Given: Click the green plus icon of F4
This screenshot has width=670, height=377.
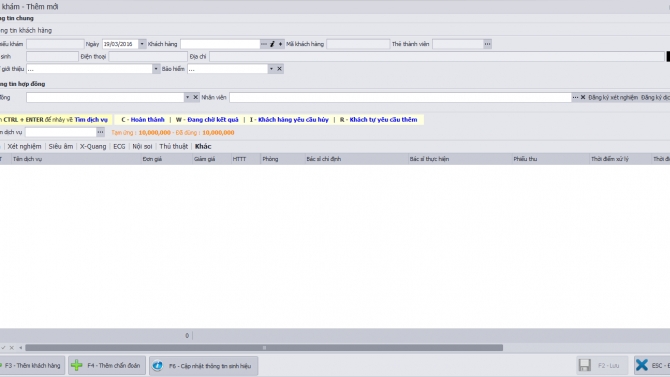Looking at the screenshot, I should [x=77, y=365].
